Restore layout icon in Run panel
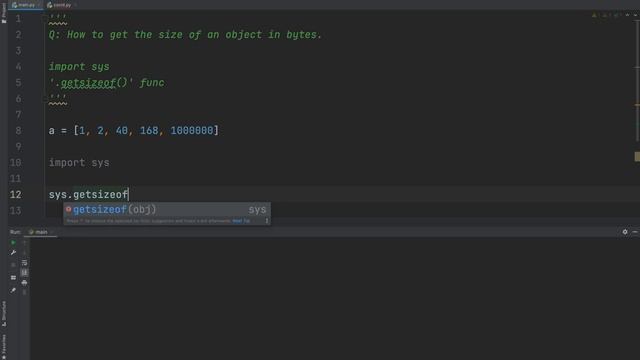This screenshot has height=360, width=640. (13, 278)
